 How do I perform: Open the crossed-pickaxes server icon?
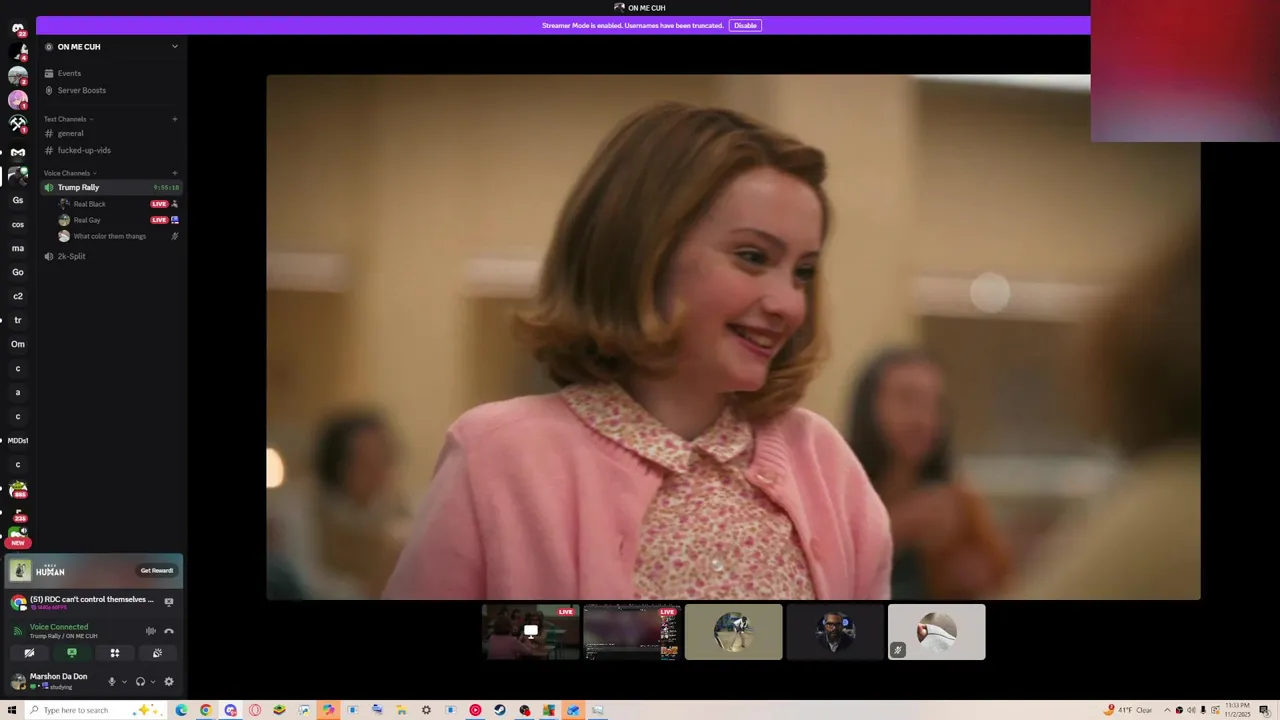pyautogui.click(x=18, y=124)
